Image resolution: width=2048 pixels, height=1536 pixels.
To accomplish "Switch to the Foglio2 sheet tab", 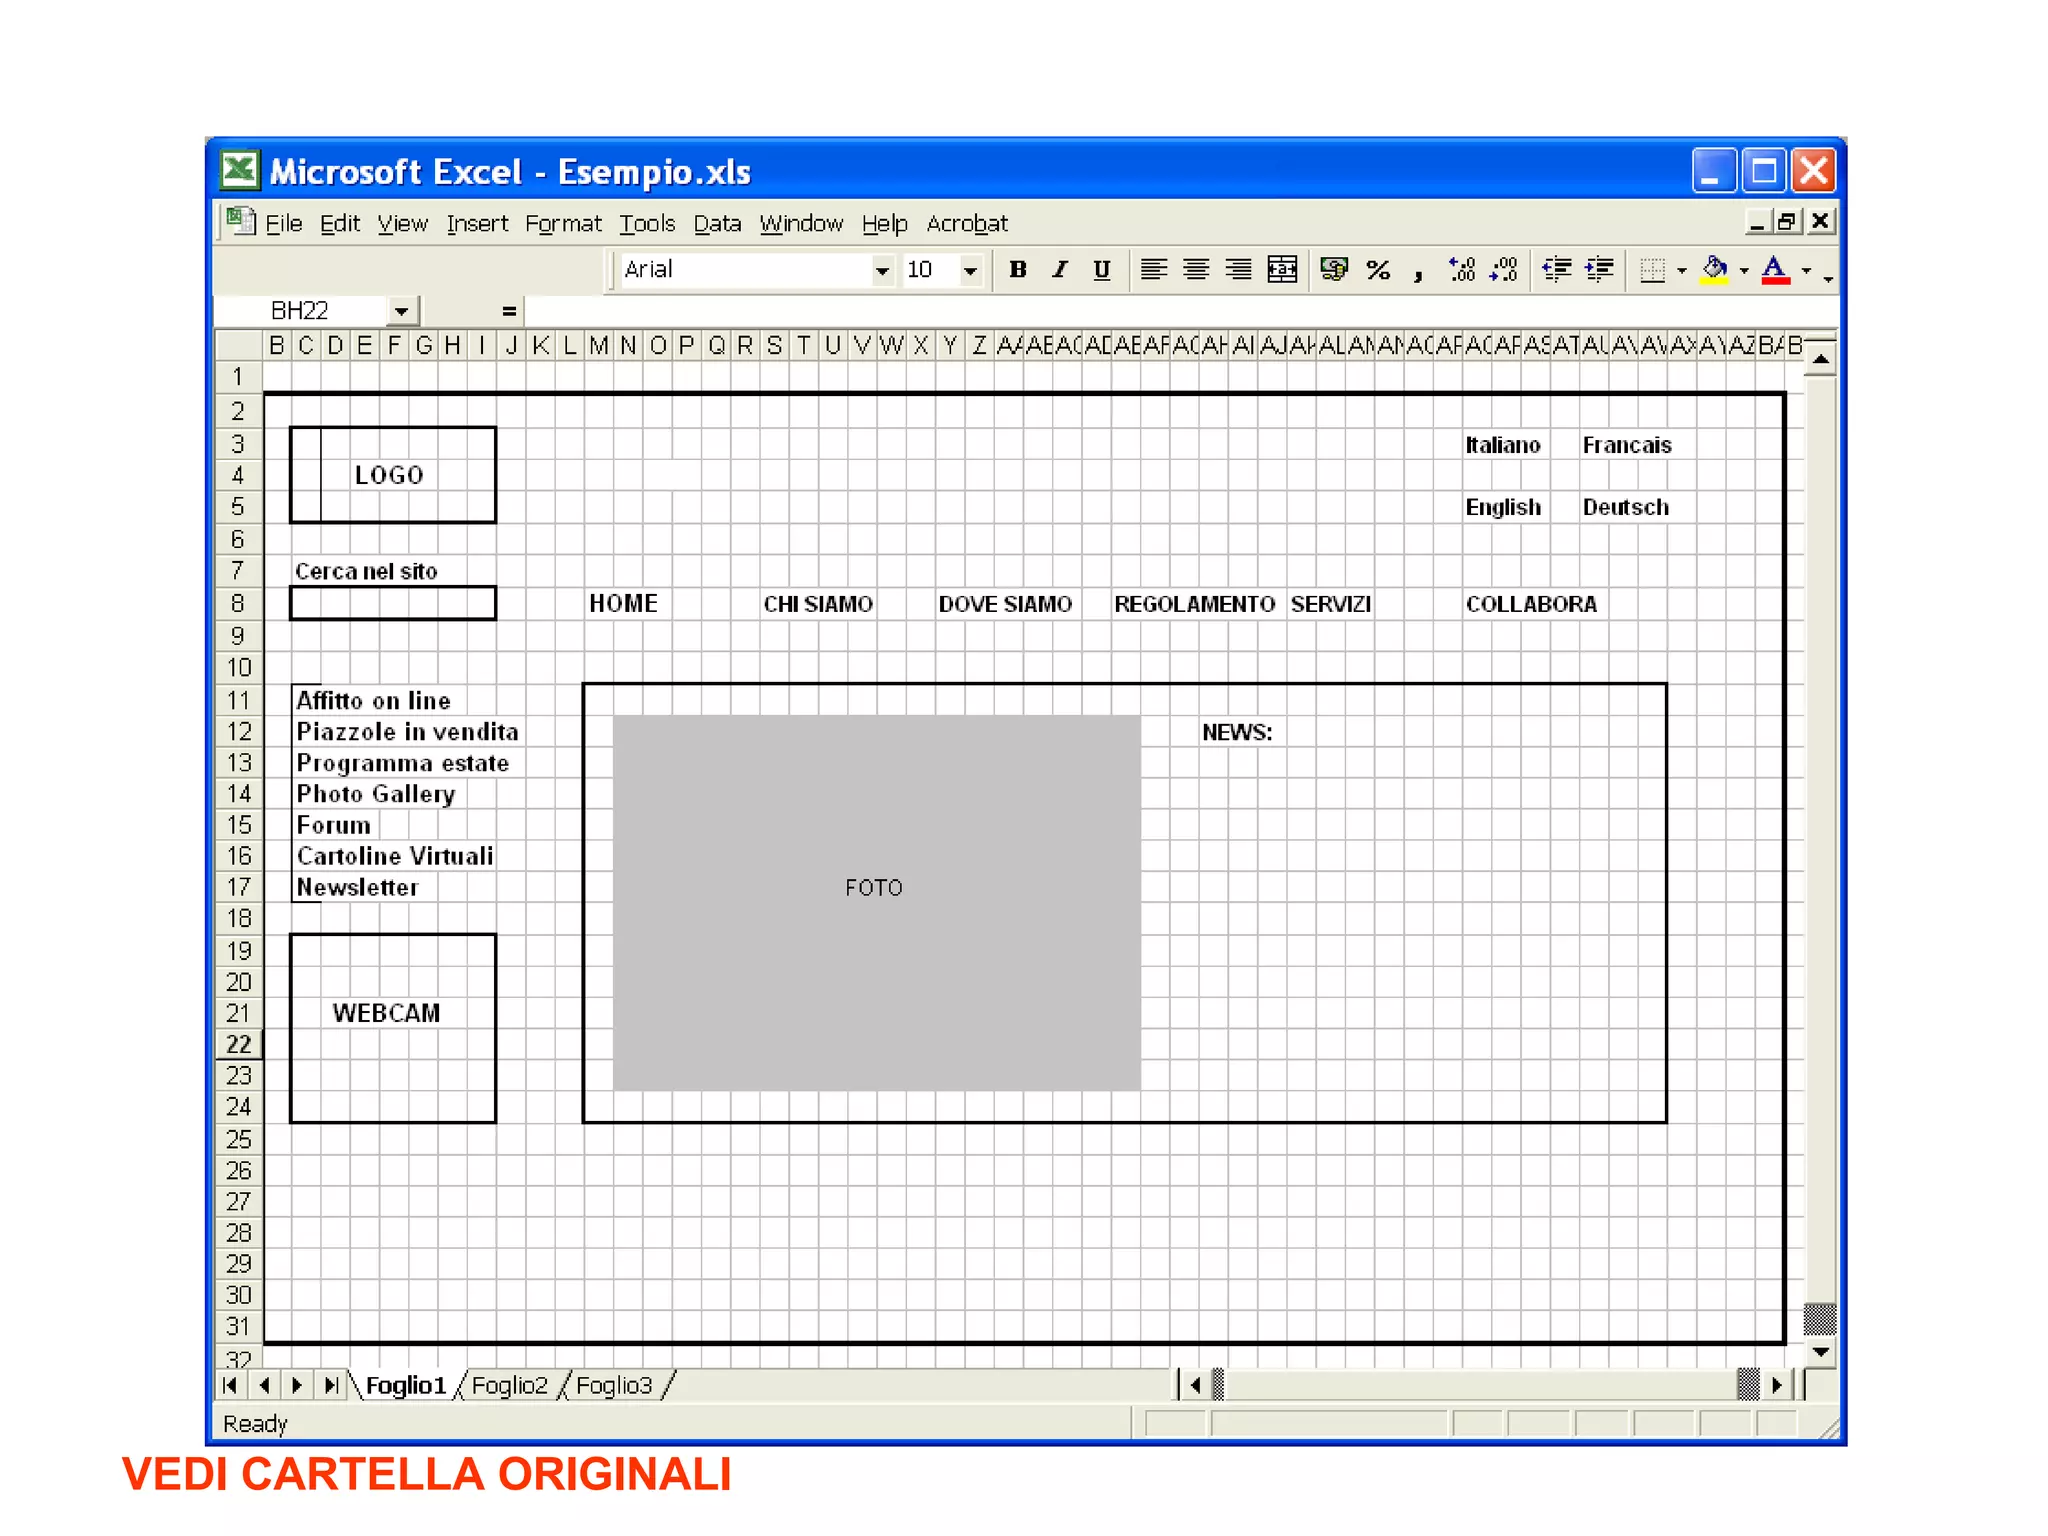I will point(509,1385).
